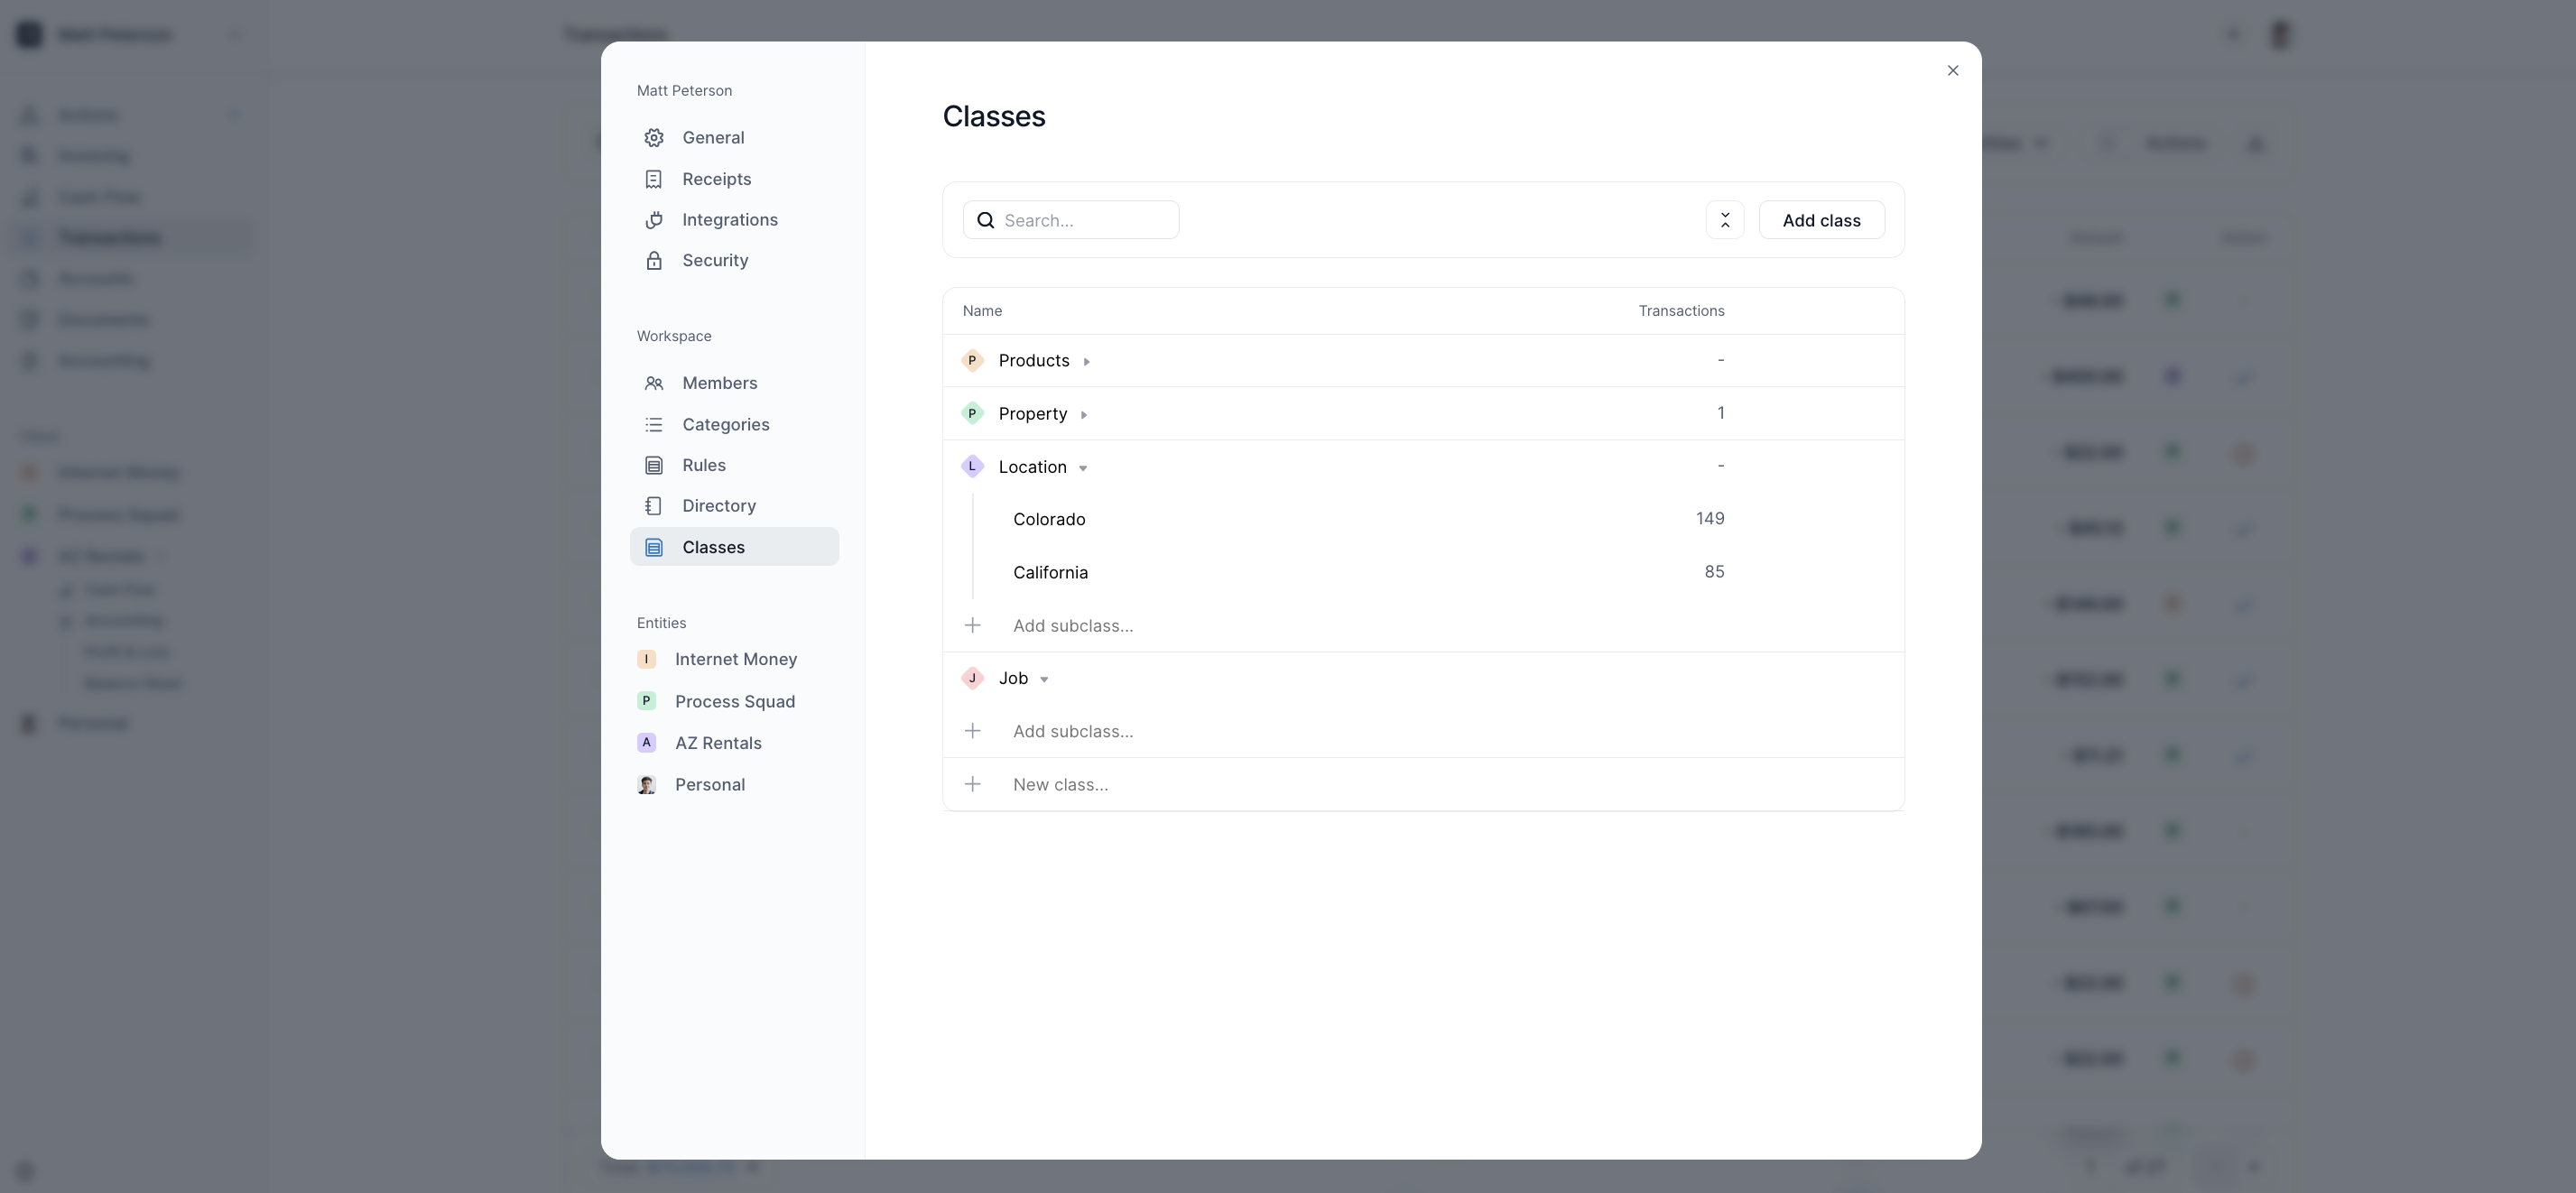Image resolution: width=2576 pixels, height=1193 pixels.
Task: Open the Categories settings page
Action: coord(725,425)
